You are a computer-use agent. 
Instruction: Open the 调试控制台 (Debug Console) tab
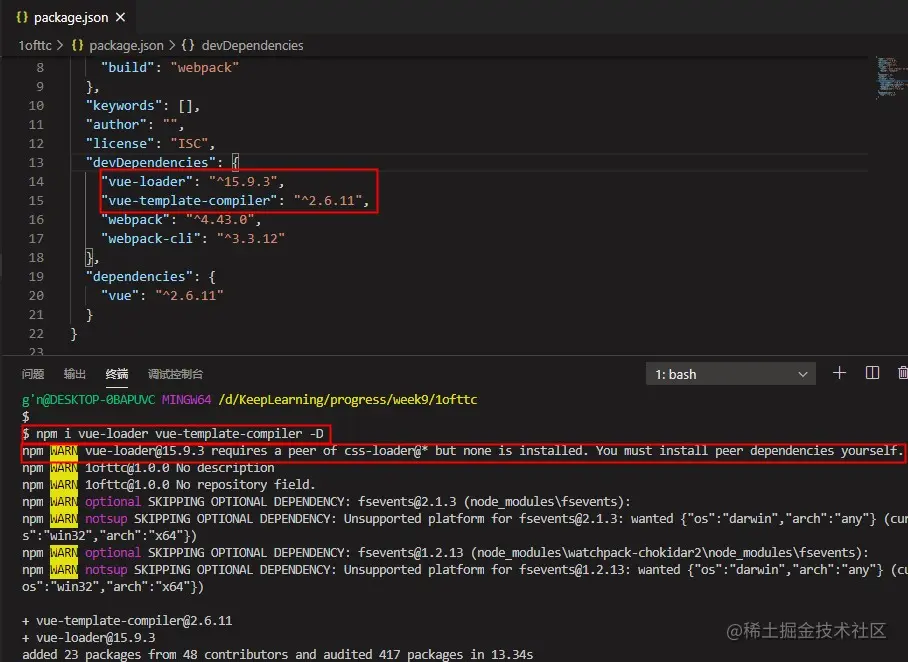pyautogui.click(x=175, y=374)
